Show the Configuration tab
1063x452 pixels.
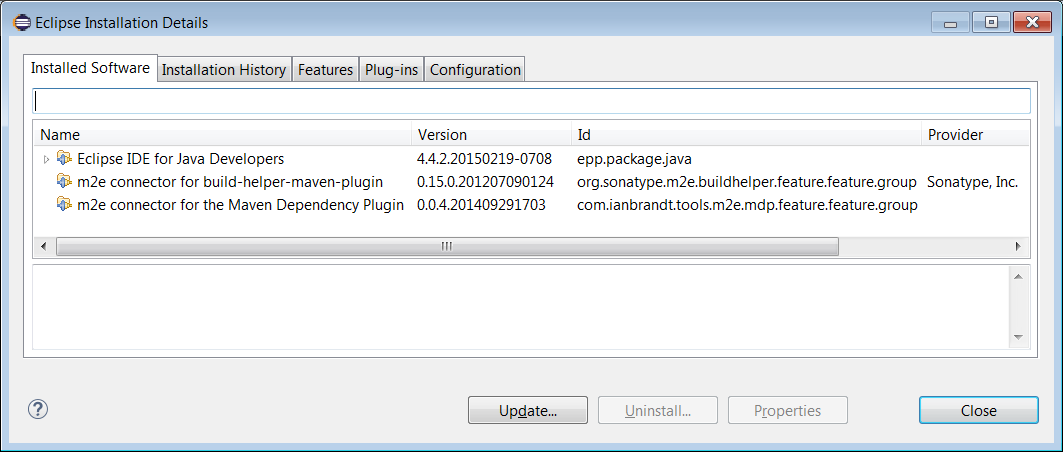475,69
